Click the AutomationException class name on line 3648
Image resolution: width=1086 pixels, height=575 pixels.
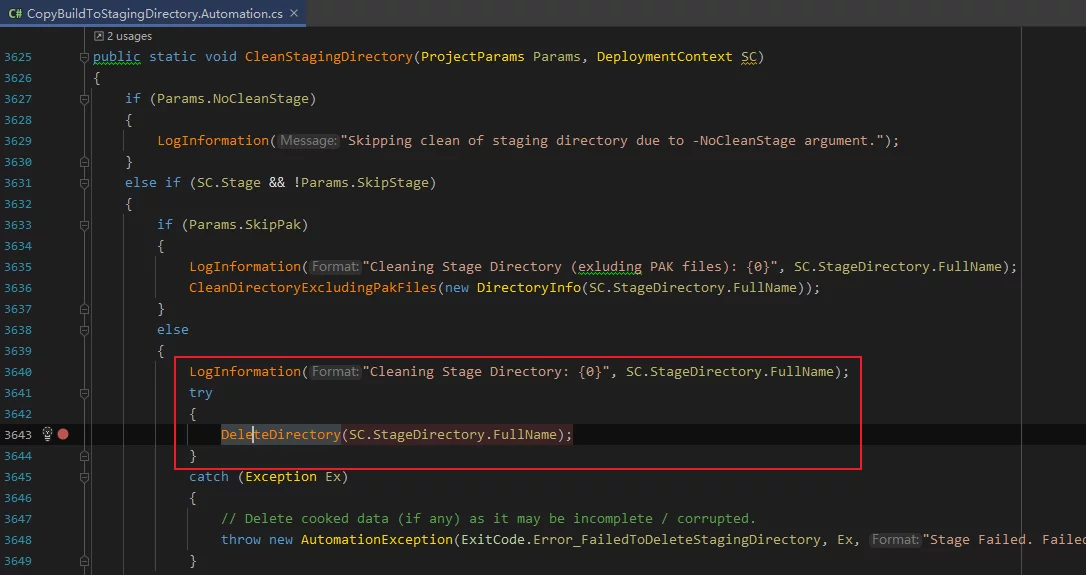(x=377, y=540)
